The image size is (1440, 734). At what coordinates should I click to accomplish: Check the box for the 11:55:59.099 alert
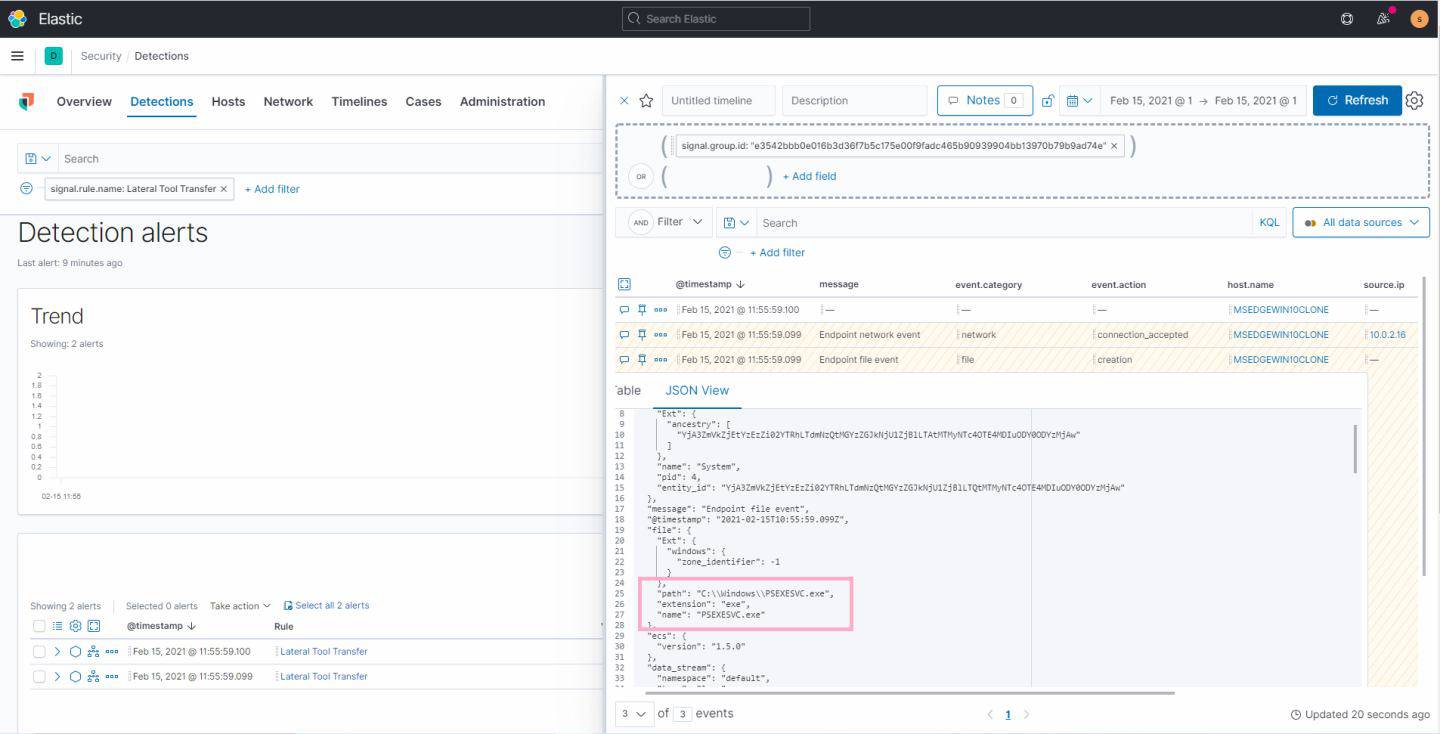39,677
